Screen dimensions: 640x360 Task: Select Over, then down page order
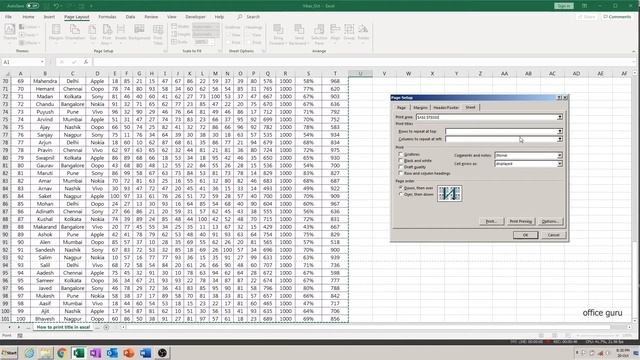(x=401, y=194)
